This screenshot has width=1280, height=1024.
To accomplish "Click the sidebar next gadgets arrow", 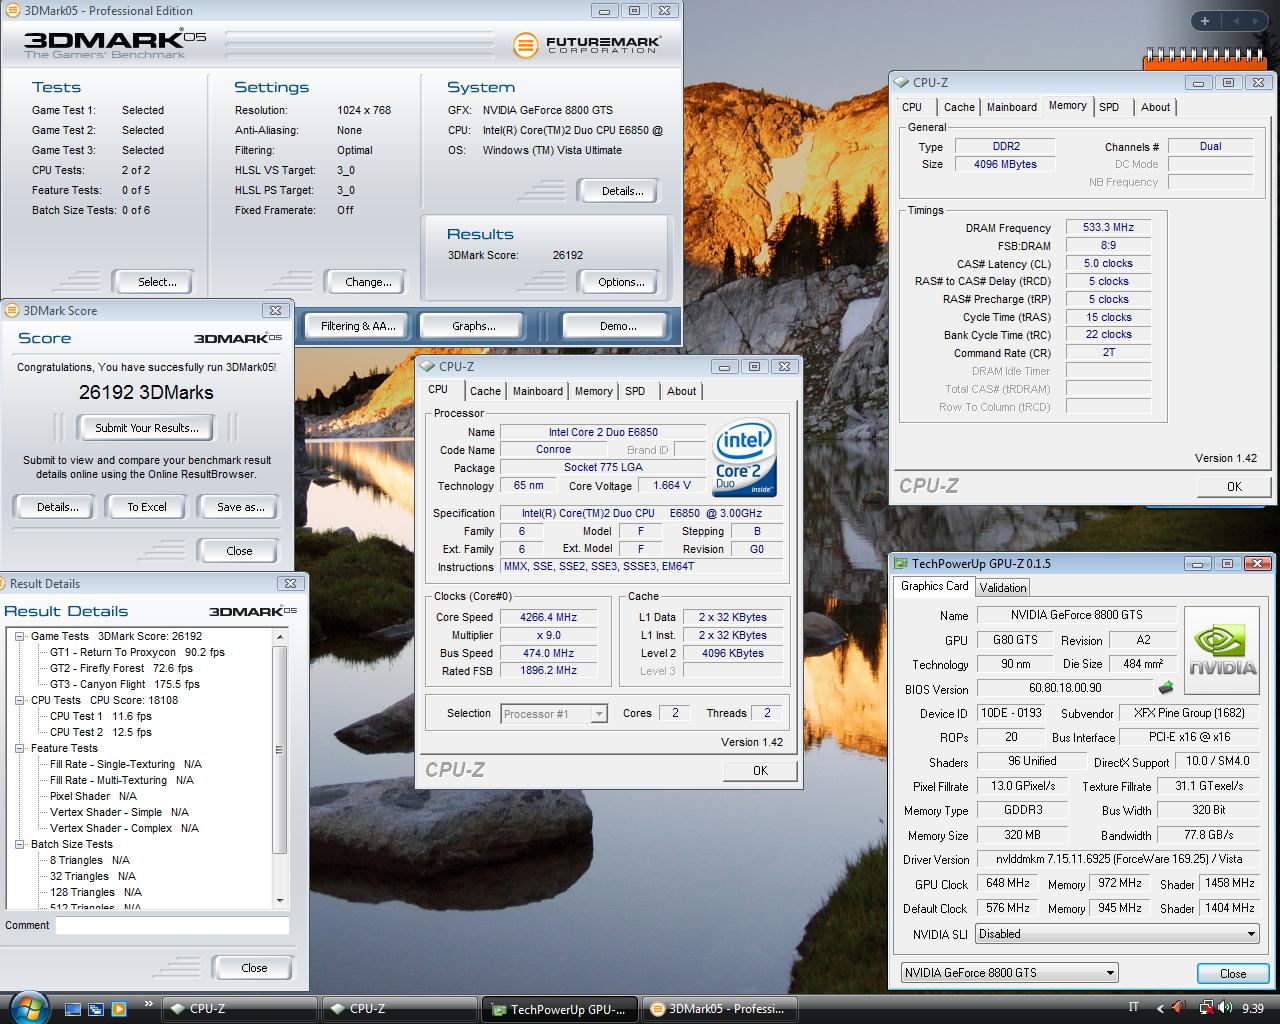I will [x=1253, y=21].
